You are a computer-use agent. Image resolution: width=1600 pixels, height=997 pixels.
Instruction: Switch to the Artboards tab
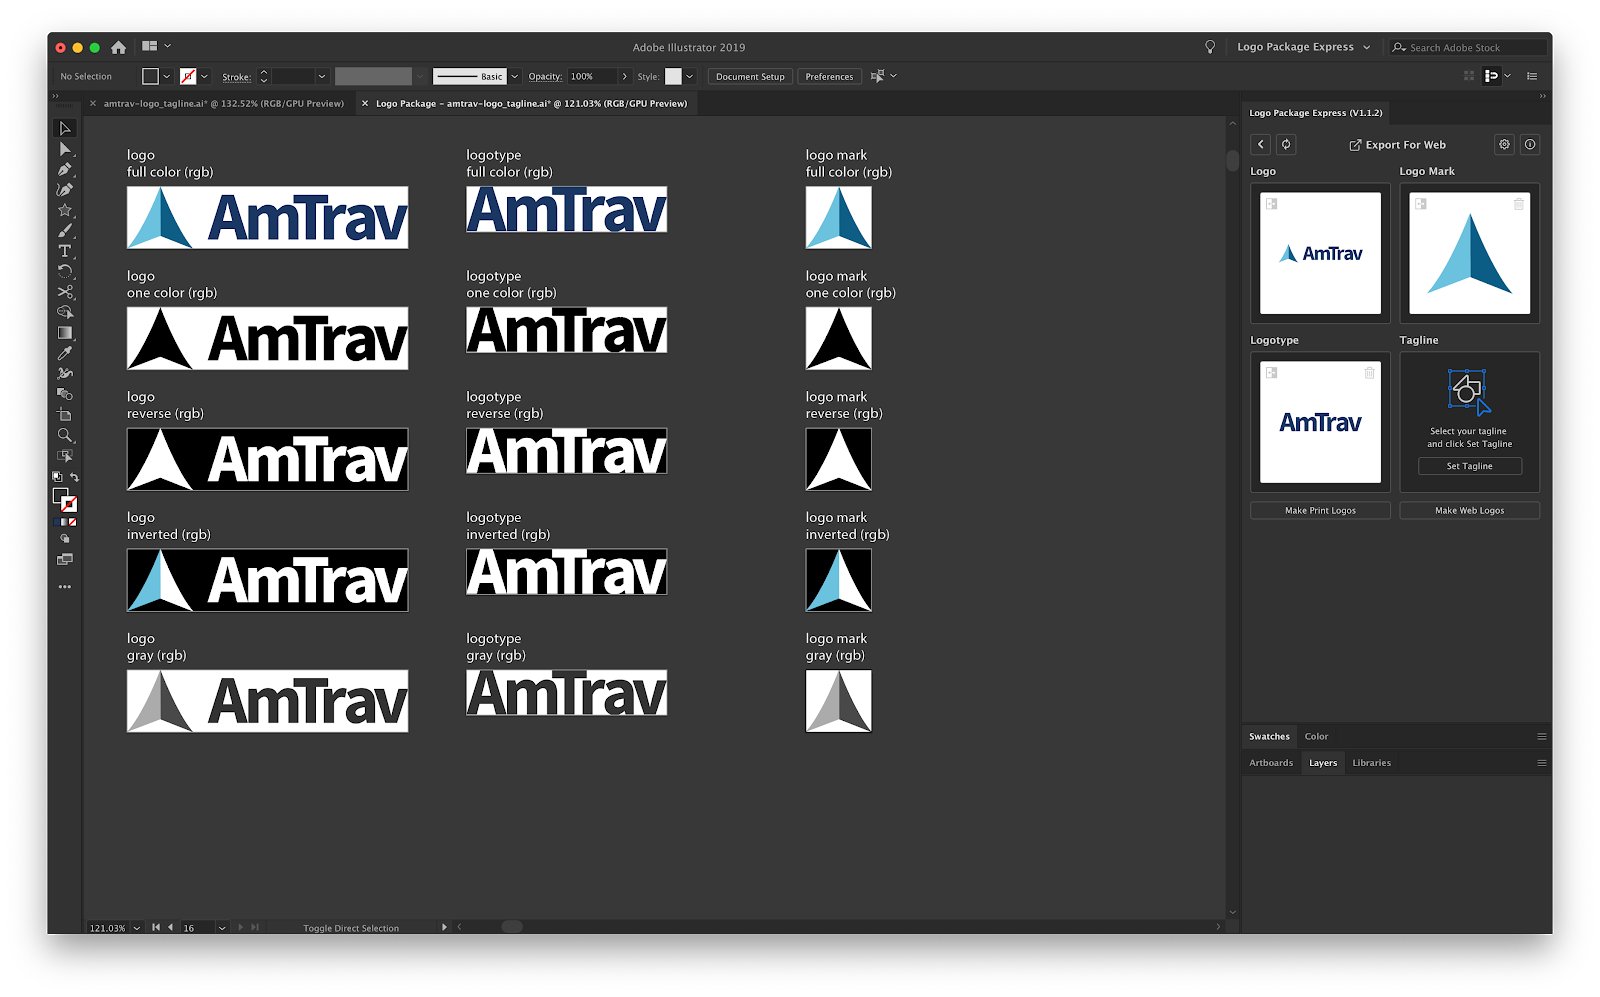point(1270,763)
